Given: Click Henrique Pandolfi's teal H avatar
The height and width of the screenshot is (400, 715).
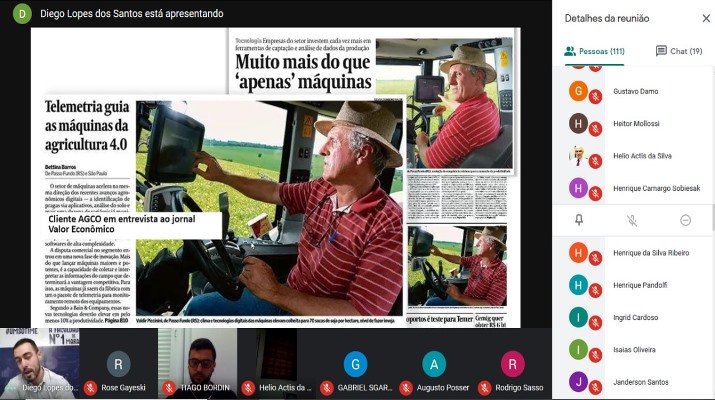Looking at the screenshot, I should pyautogui.click(x=578, y=285).
